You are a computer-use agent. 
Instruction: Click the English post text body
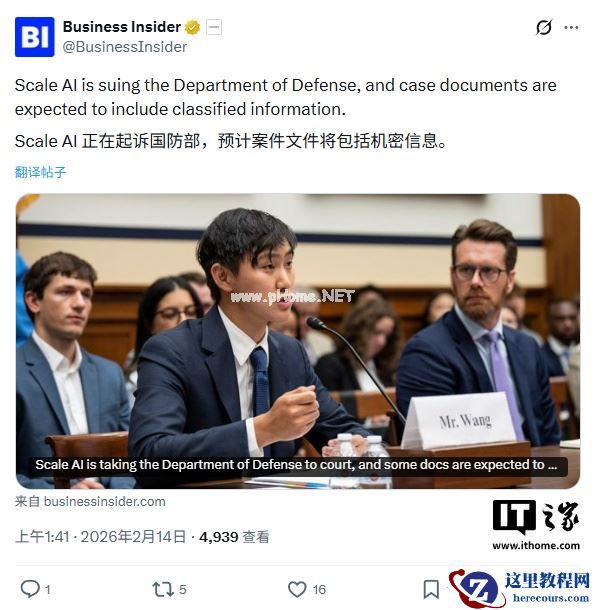coord(286,97)
